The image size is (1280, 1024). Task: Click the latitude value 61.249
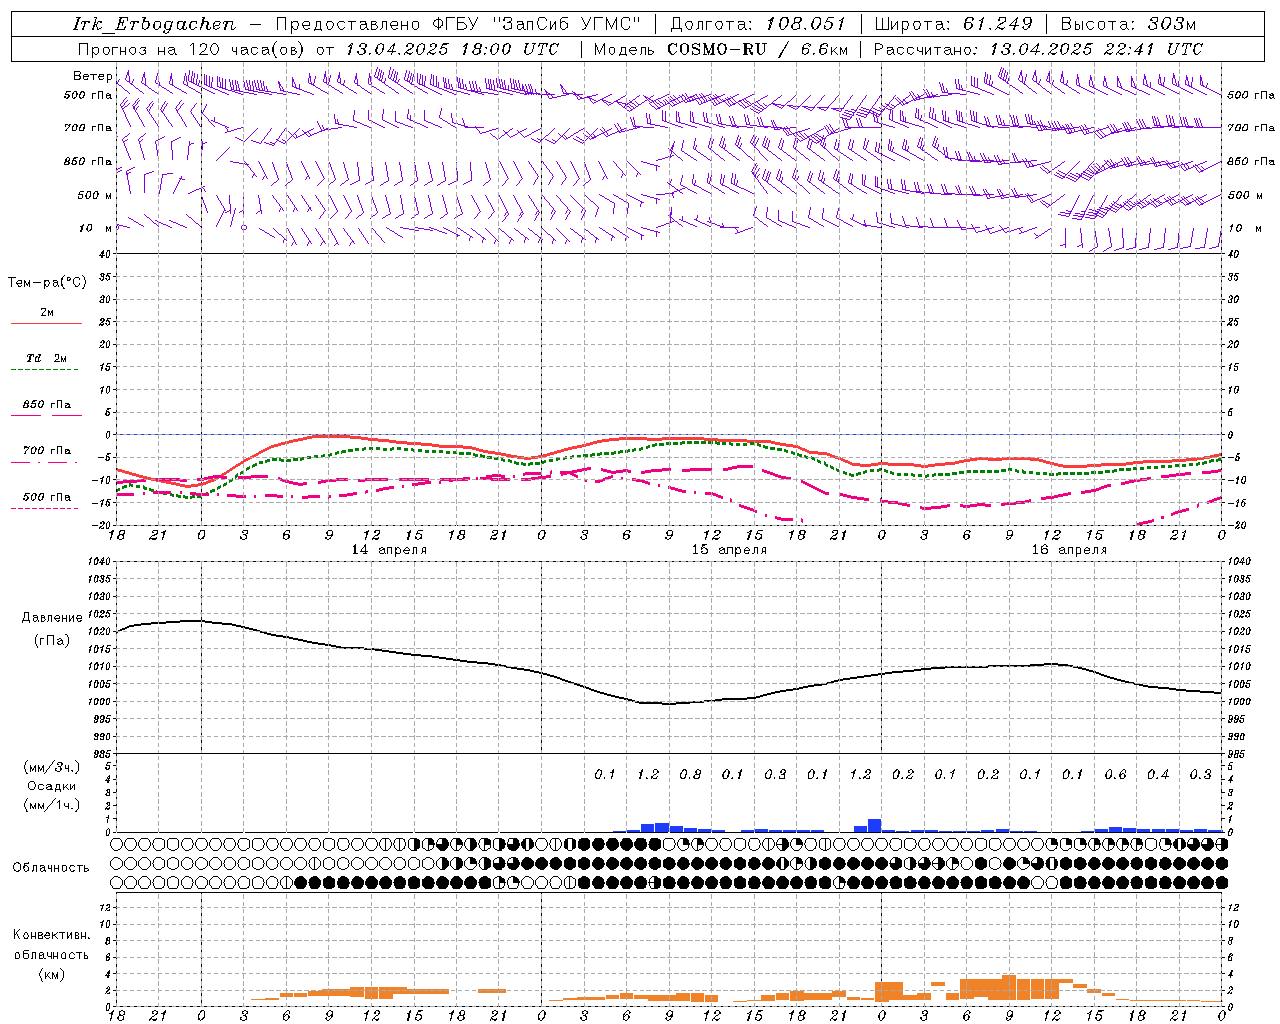(997, 24)
